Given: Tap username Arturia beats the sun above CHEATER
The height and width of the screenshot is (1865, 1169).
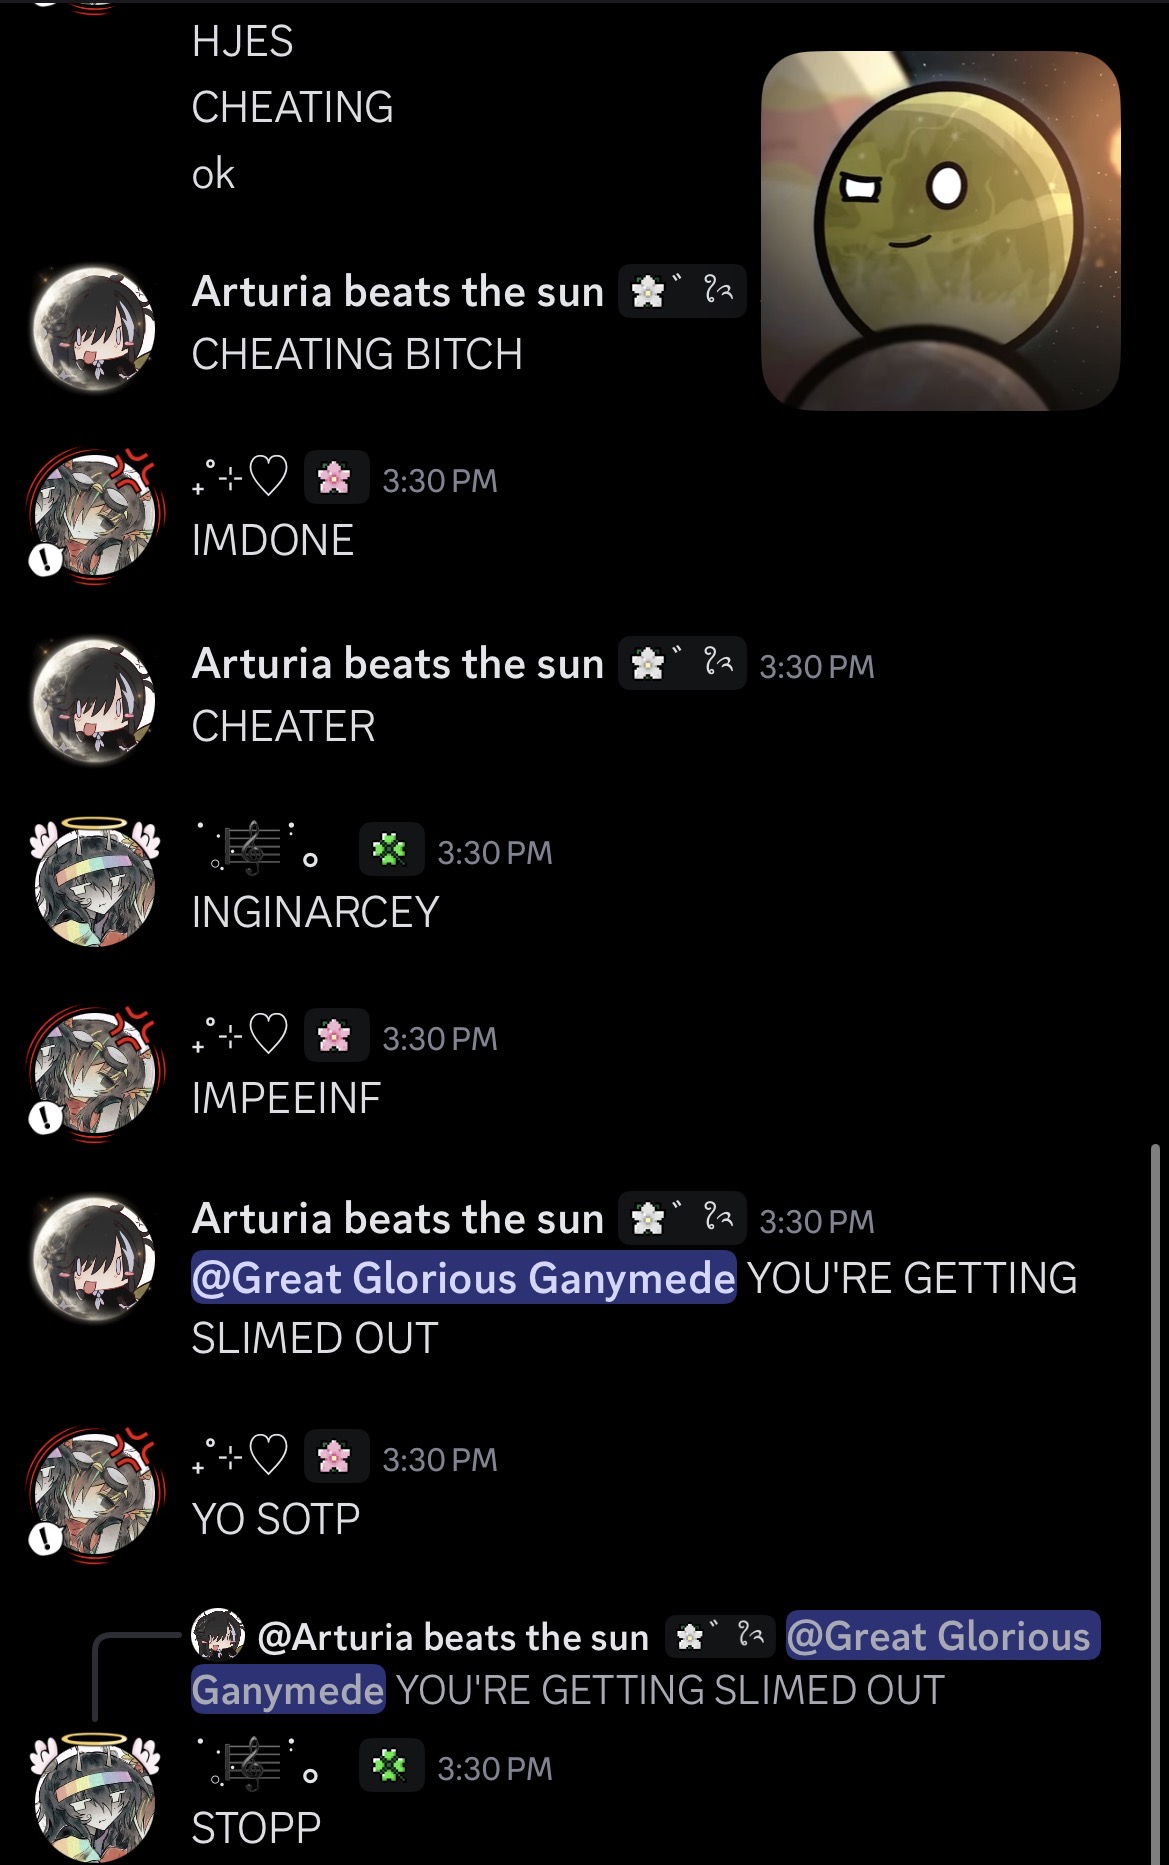Looking at the screenshot, I should [398, 664].
